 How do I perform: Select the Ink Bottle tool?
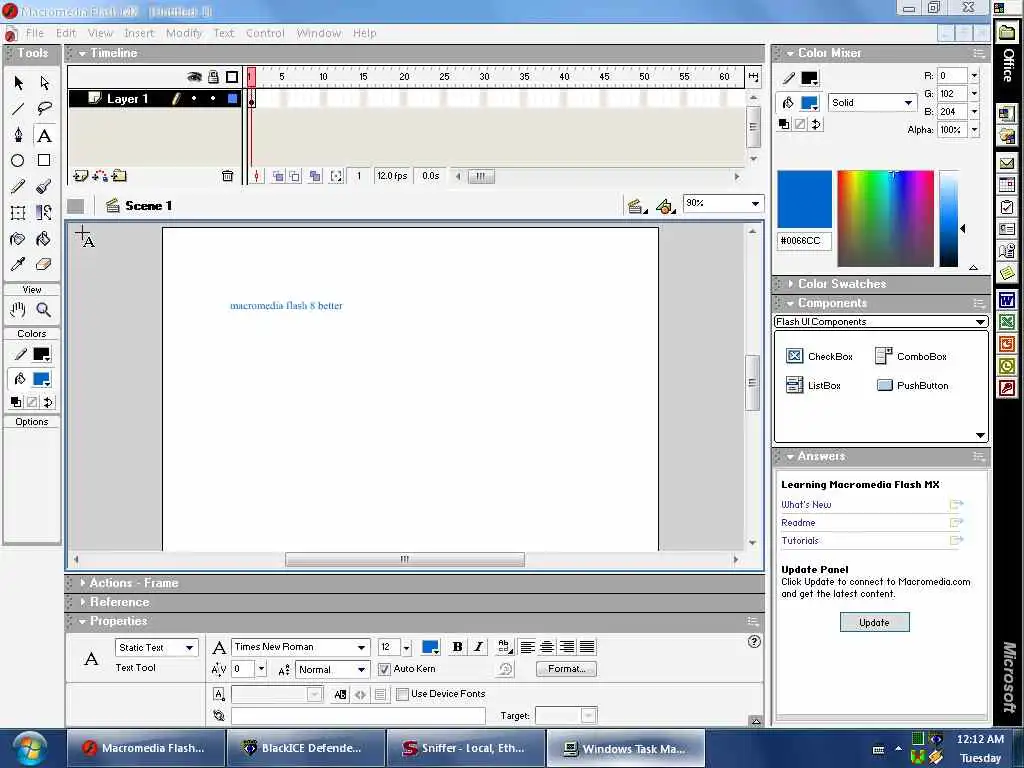(x=18, y=238)
